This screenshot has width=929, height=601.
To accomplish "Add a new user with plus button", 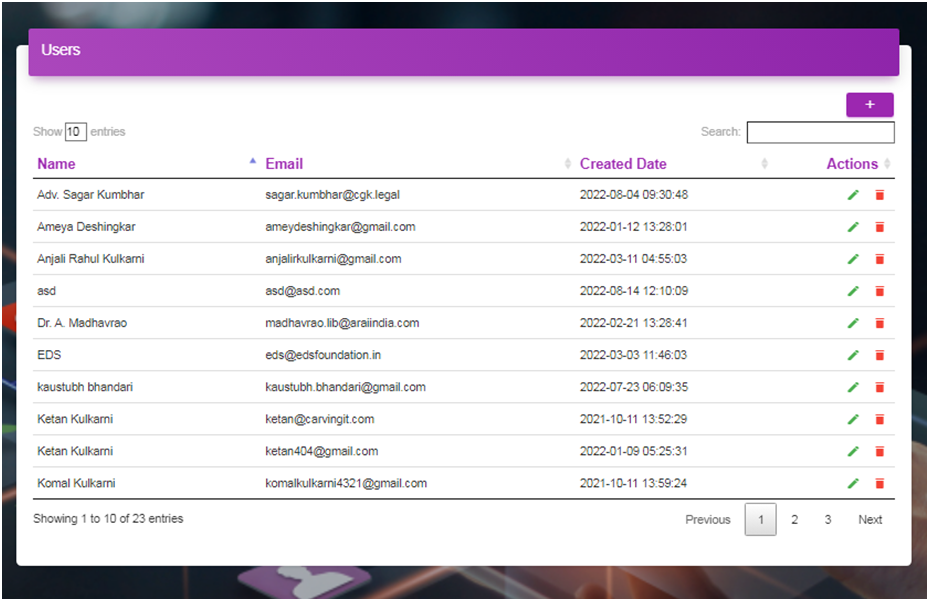I will pos(870,104).
